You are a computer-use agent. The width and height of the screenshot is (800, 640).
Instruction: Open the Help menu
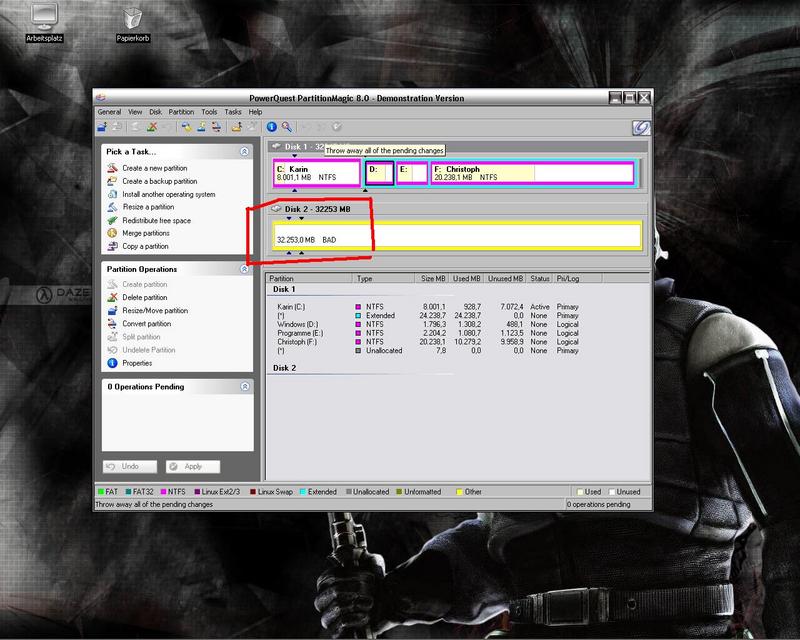(256, 112)
